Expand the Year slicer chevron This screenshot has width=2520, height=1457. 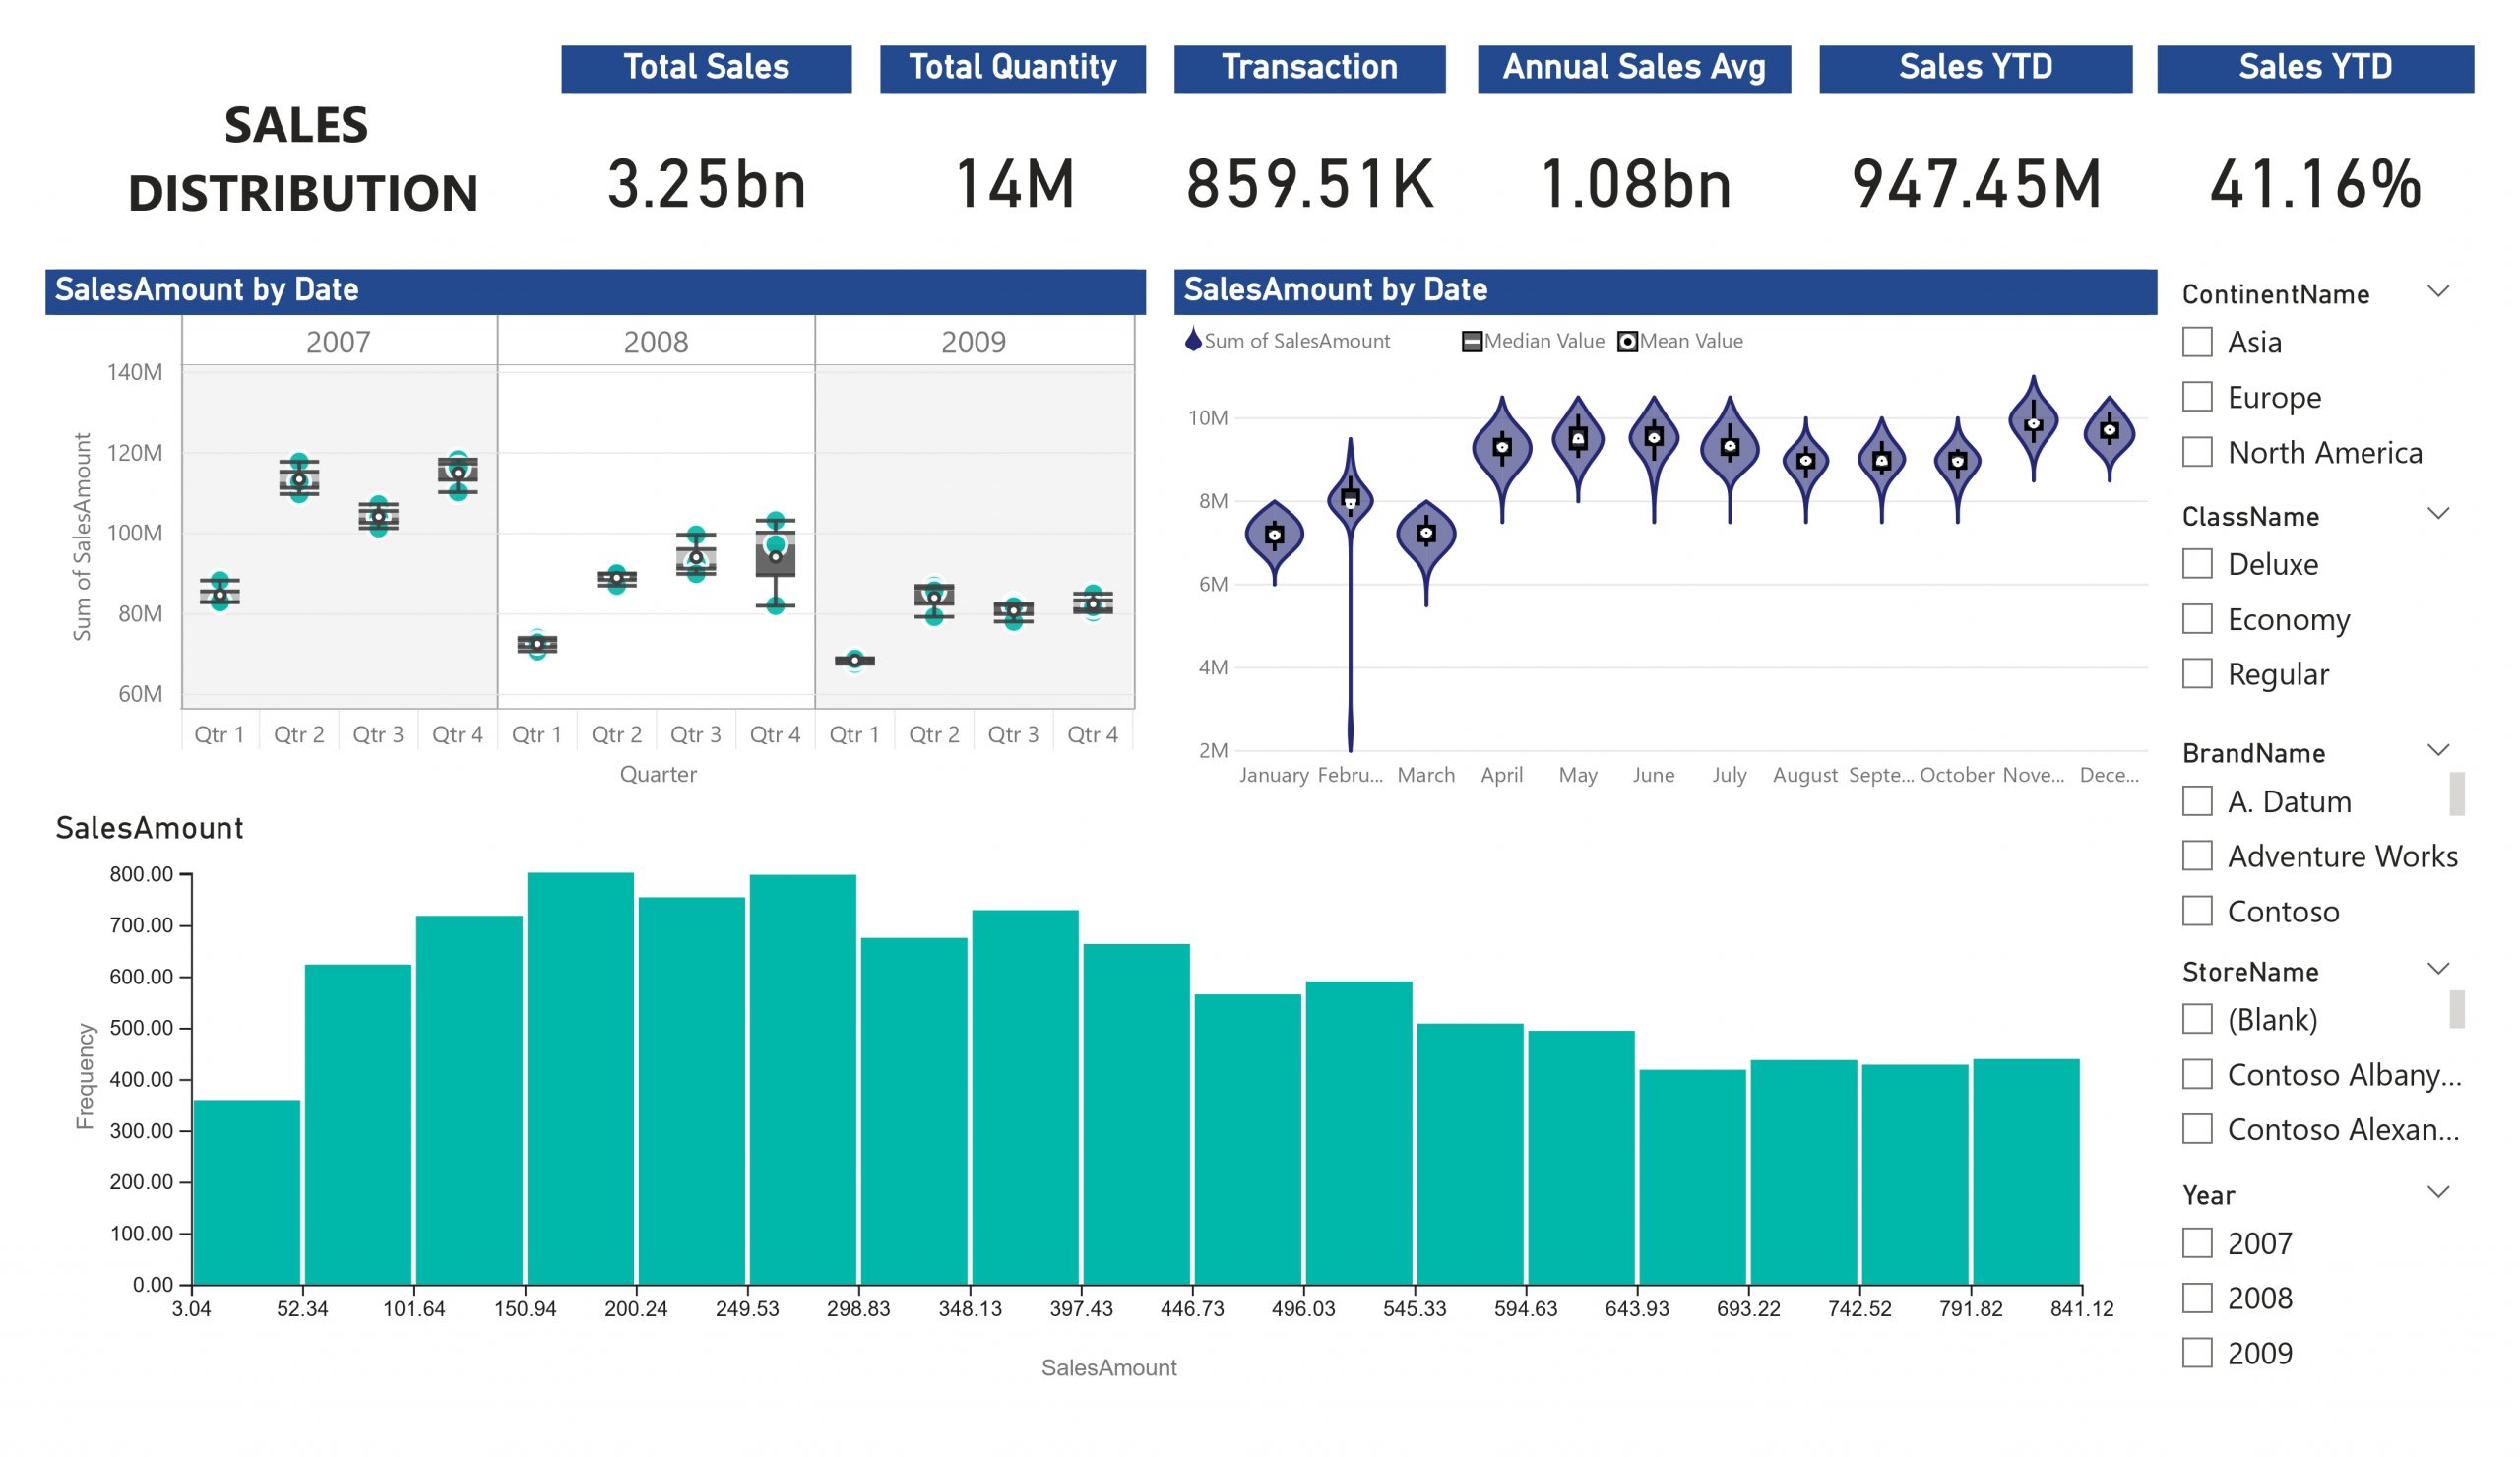point(2438,1192)
